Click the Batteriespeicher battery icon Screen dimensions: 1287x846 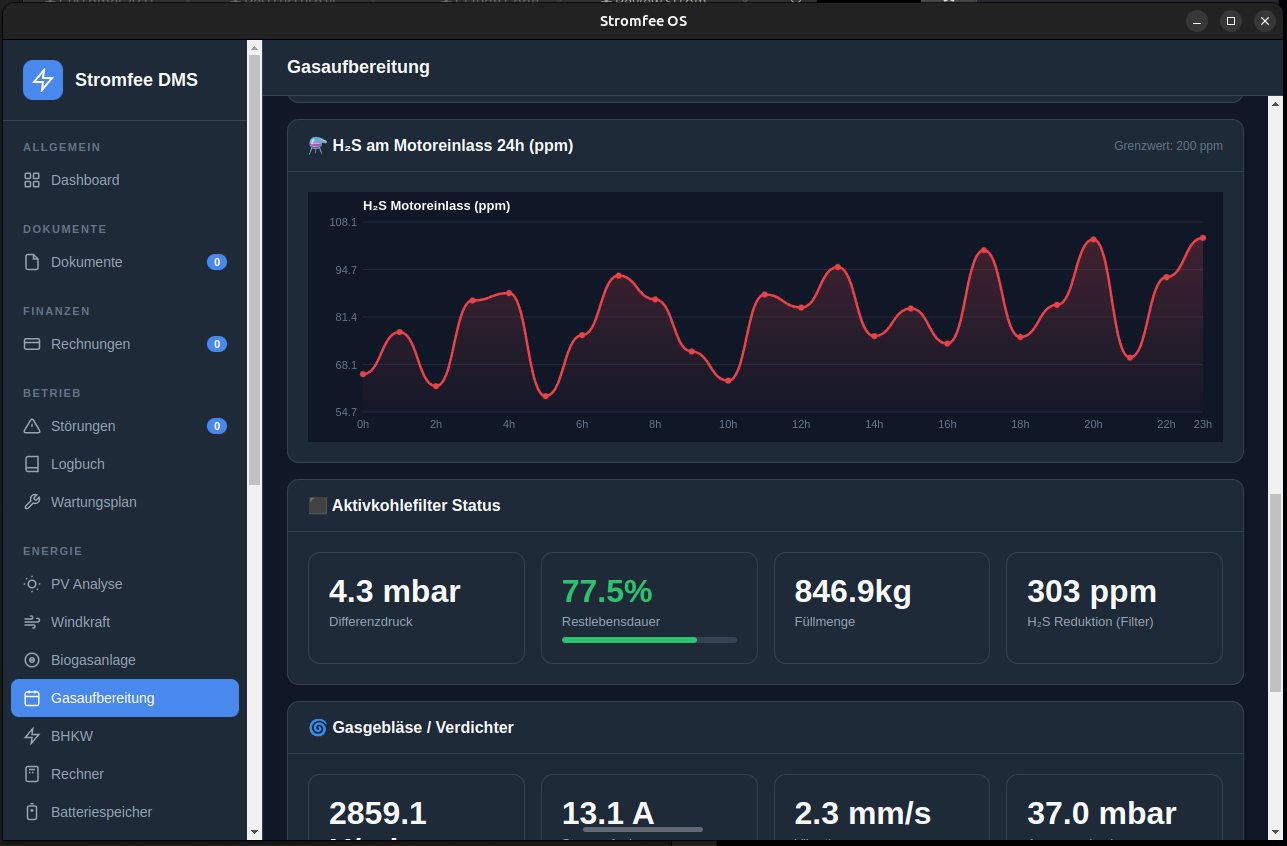(x=32, y=812)
